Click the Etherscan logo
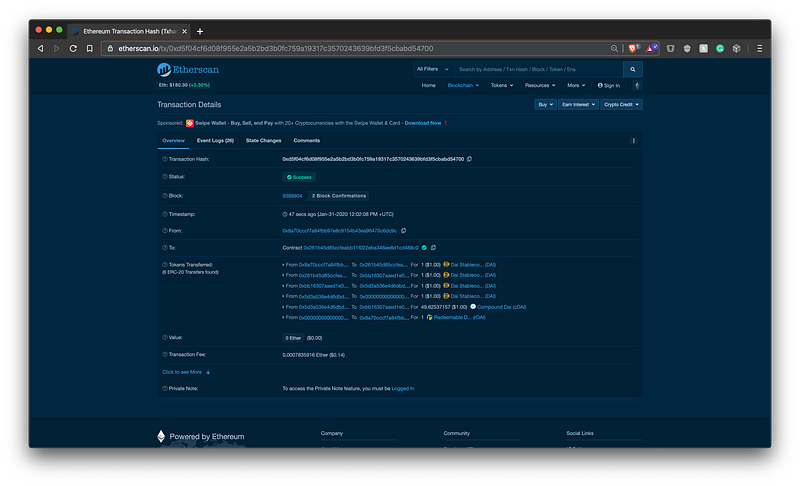Screen dimensions: 800x486 point(188,69)
